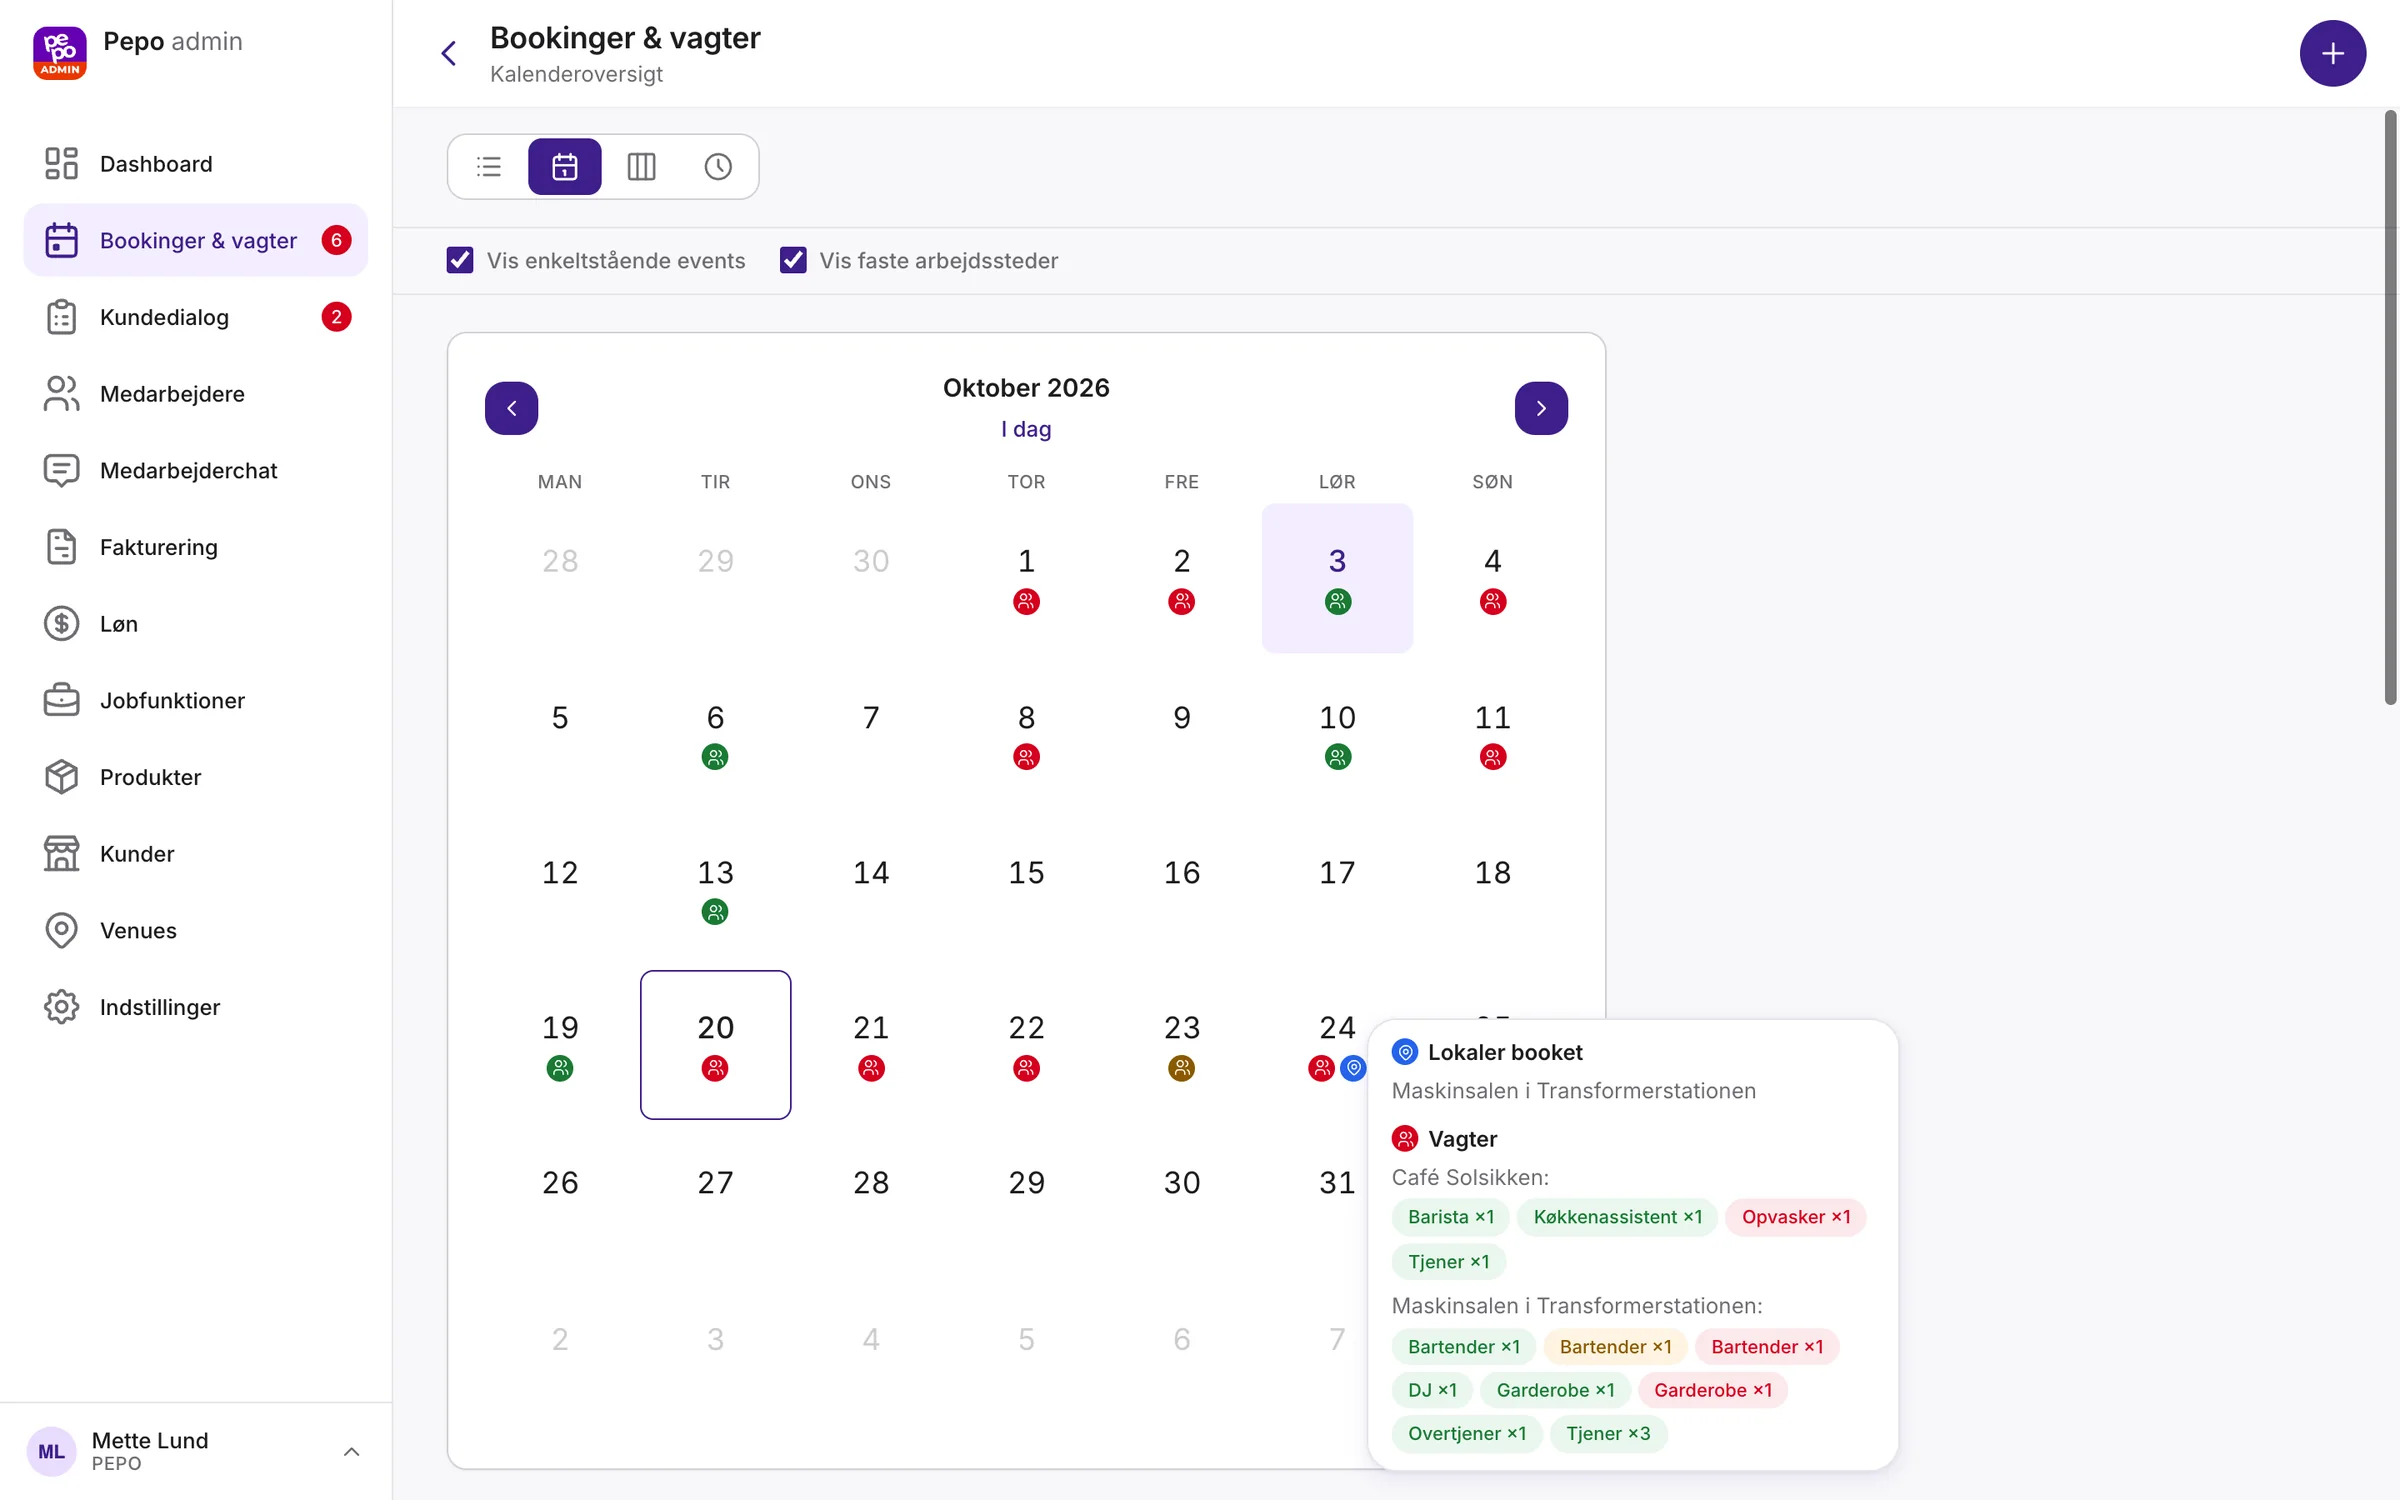This screenshot has height=1500, width=2400.
Task: Select October 20 in the calendar
Action: click(716, 1044)
